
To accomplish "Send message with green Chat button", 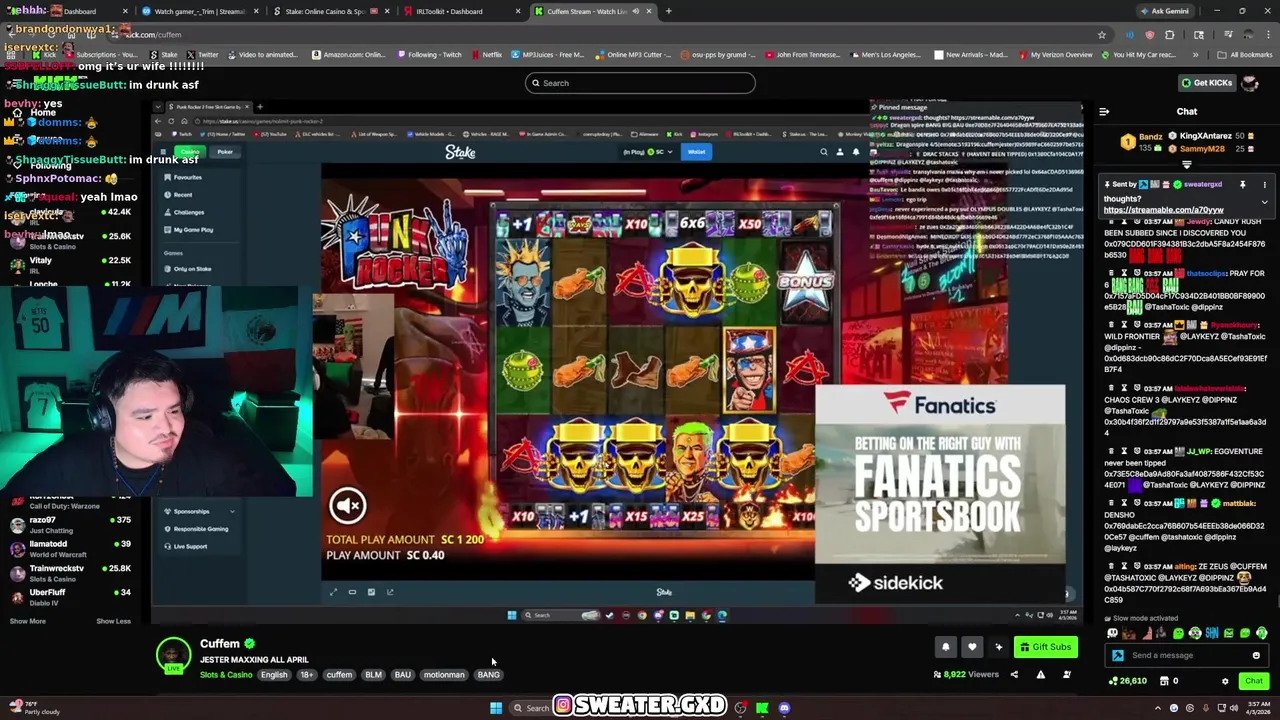I will click(1254, 681).
